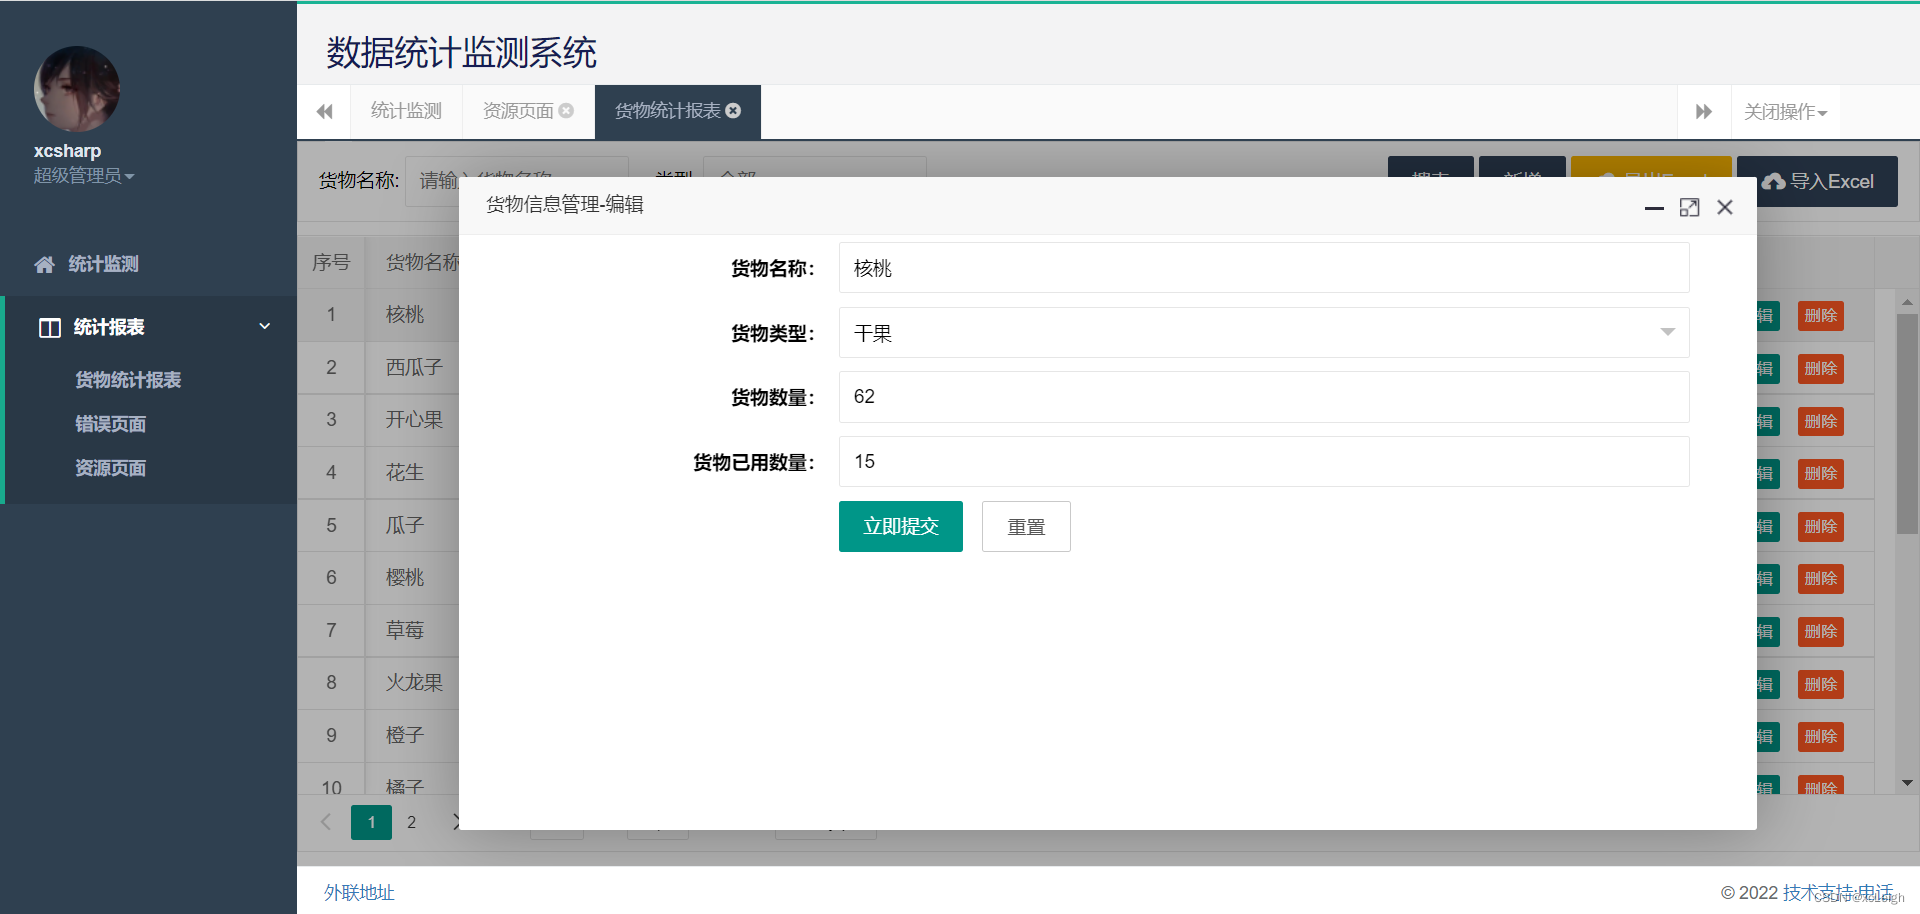The height and width of the screenshot is (914, 1920).
Task: Select the 货物统计报表 tab
Action: (667, 111)
